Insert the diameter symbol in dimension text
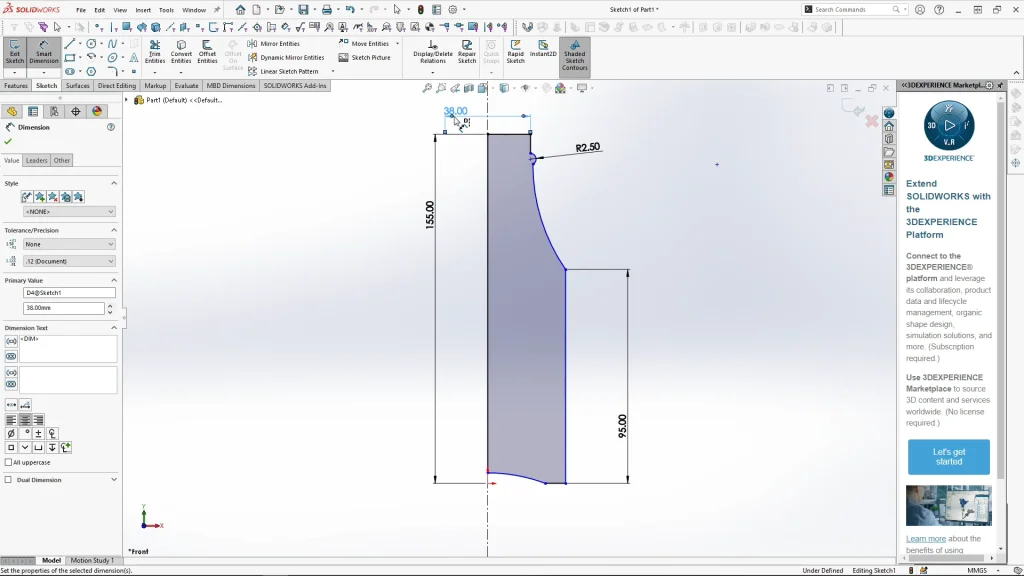The image size is (1024, 576). (11, 433)
